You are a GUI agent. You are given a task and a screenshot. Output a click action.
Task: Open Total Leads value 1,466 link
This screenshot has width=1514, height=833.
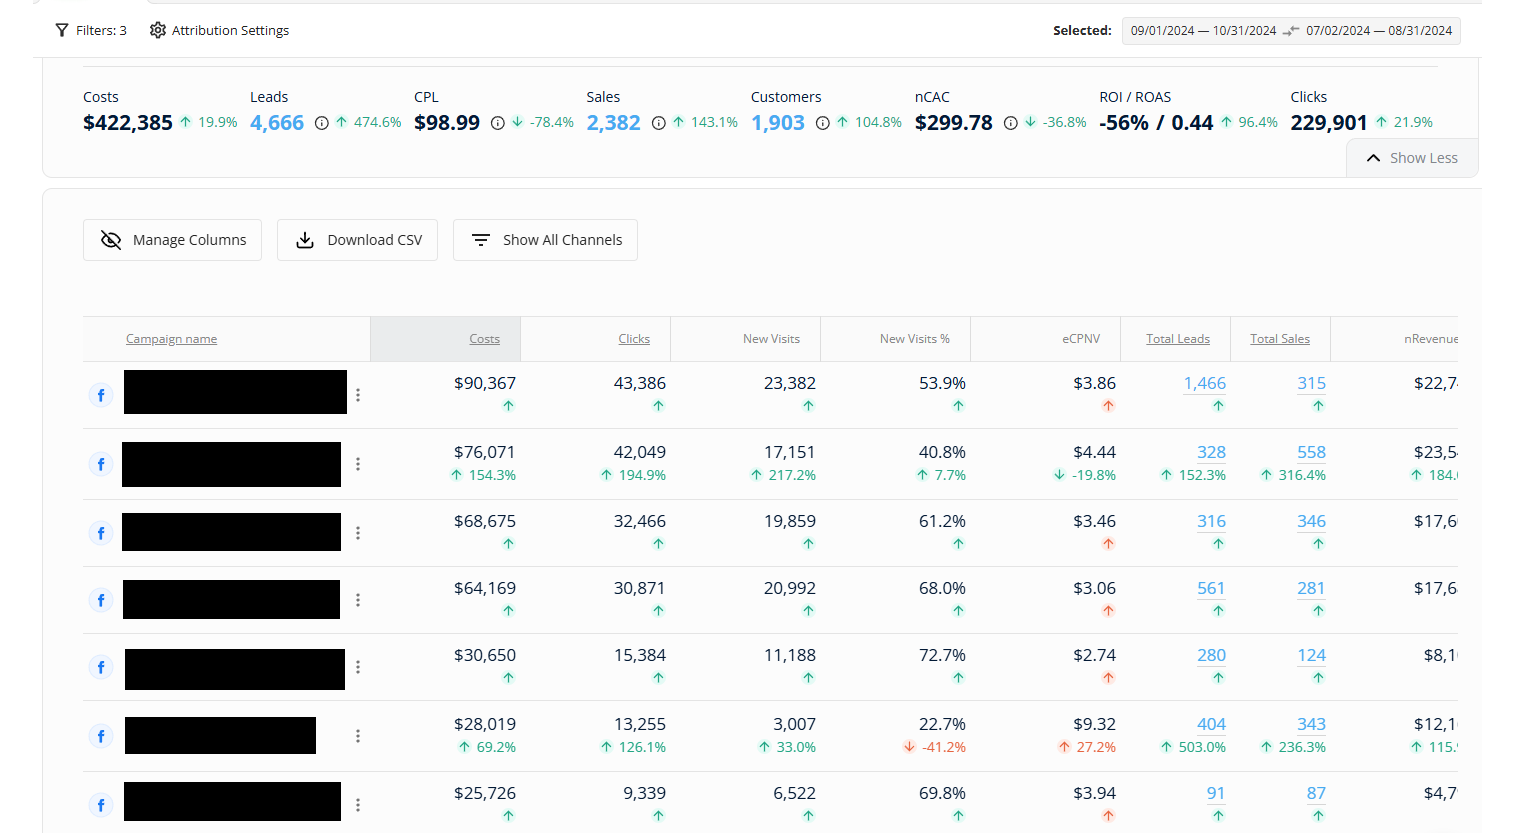(x=1204, y=383)
